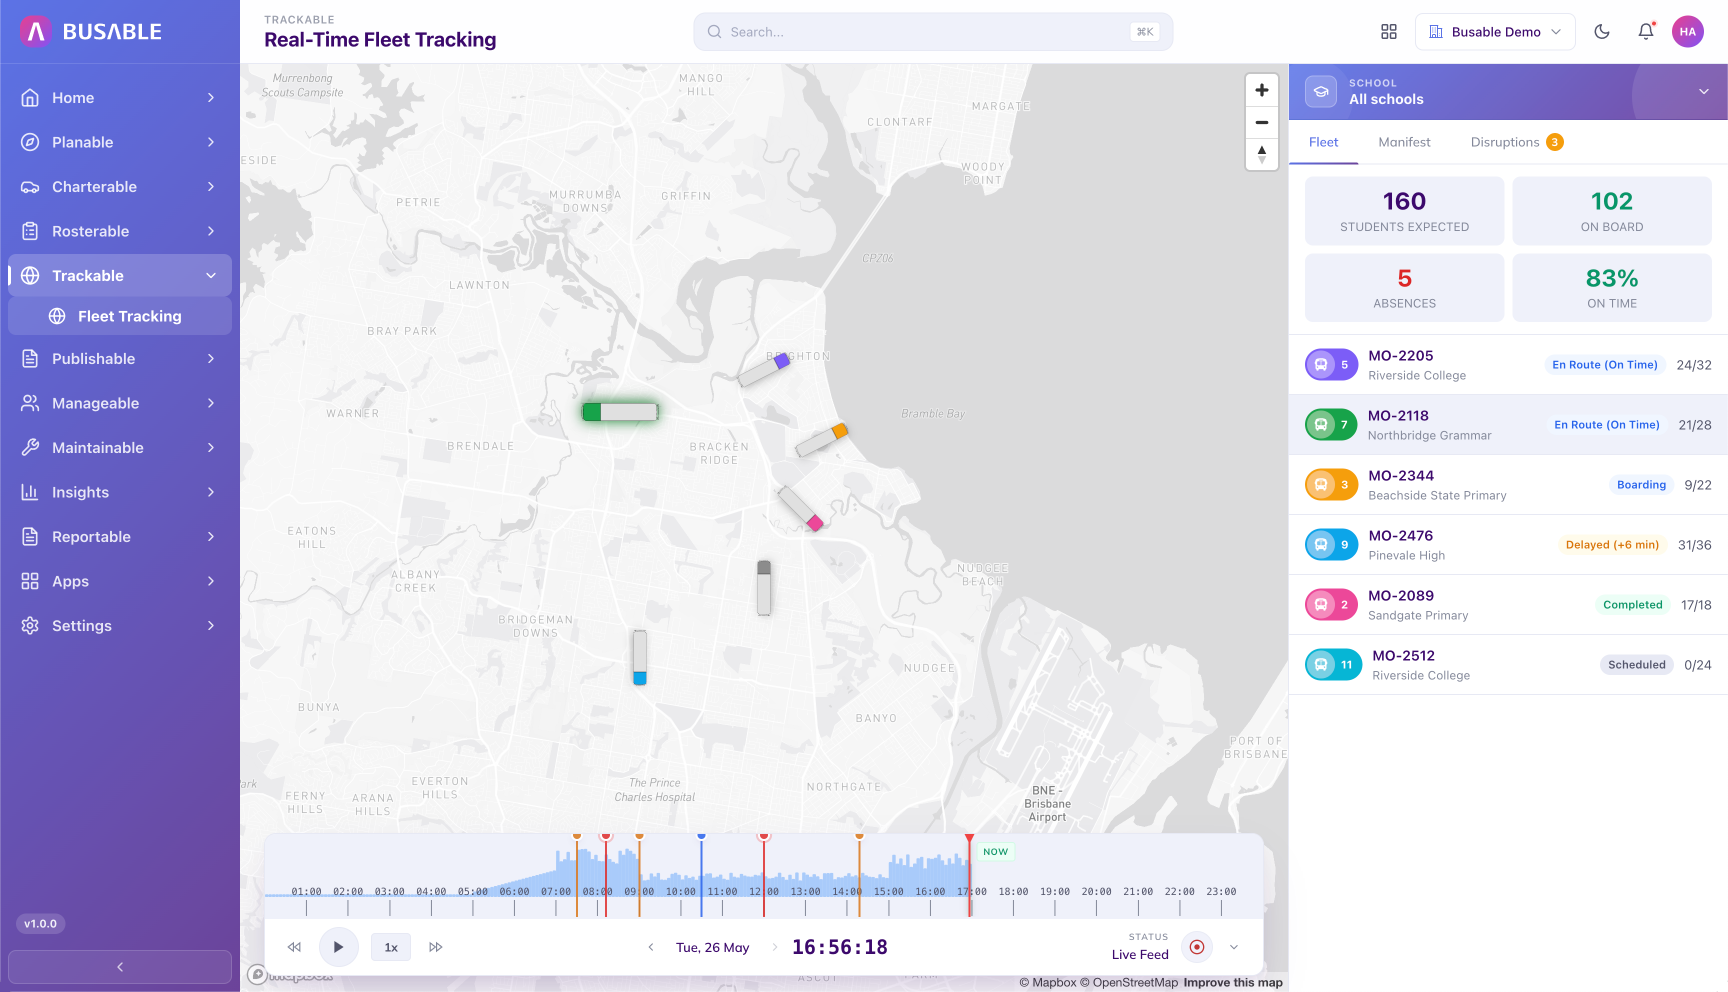Open Settings in sidebar
Viewport: 1728px width, 992px height.
click(120, 626)
